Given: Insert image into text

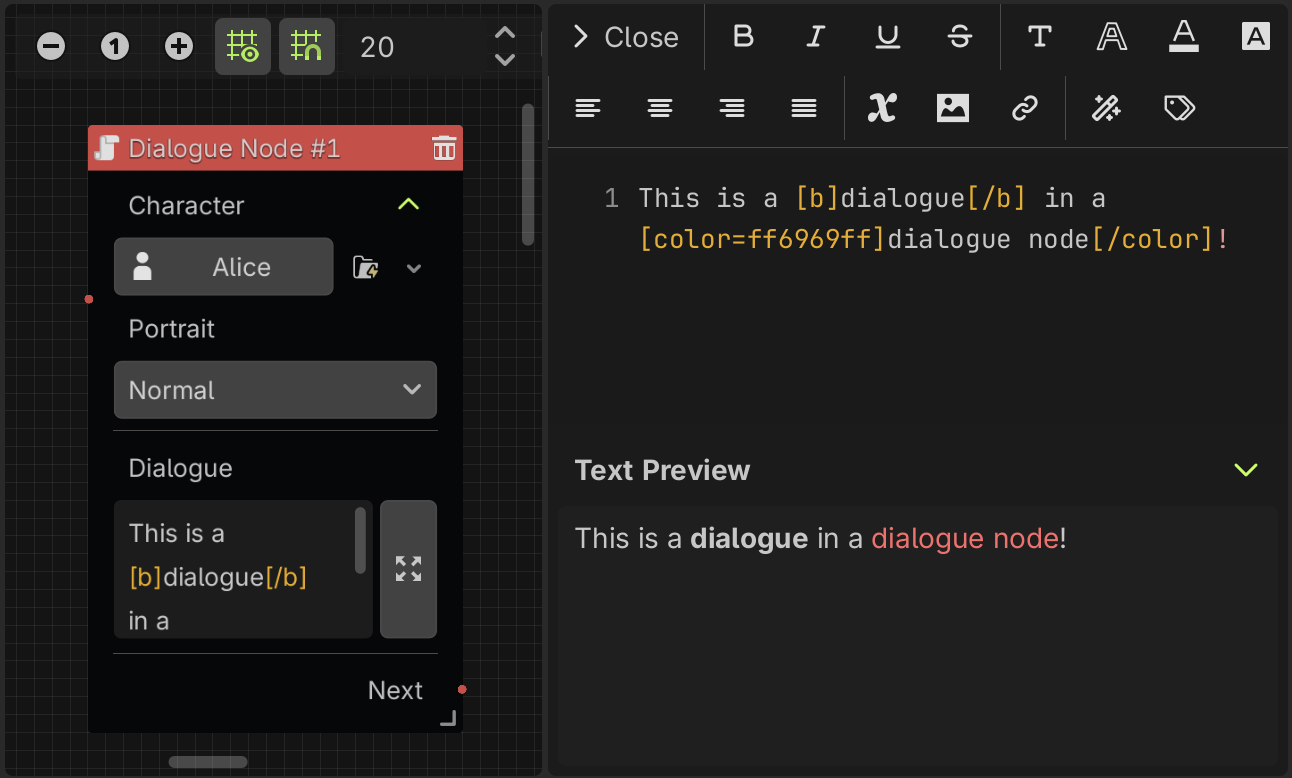Looking at the screenshot, I should [x=953, y=108].
